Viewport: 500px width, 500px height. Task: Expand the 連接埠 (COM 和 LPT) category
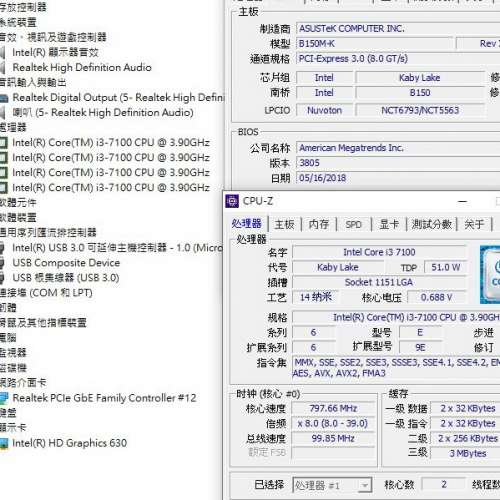(46, 293)
